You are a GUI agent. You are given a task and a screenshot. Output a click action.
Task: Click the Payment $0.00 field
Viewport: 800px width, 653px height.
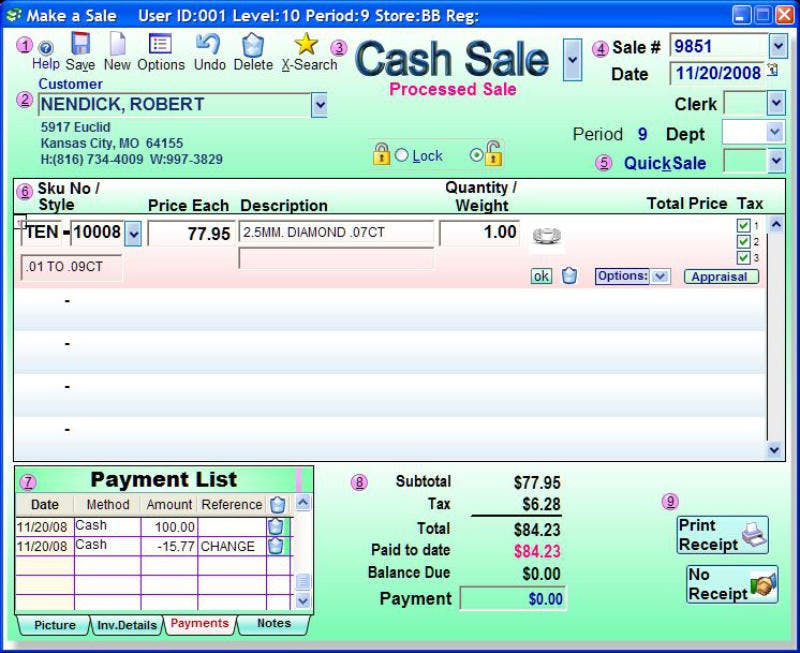pyautogui.click(x=513, y=598)
